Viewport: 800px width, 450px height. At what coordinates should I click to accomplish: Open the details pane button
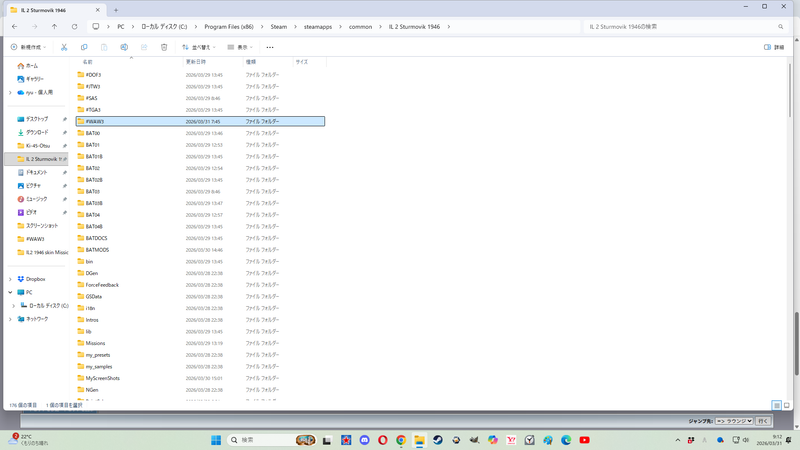[774, 47]
